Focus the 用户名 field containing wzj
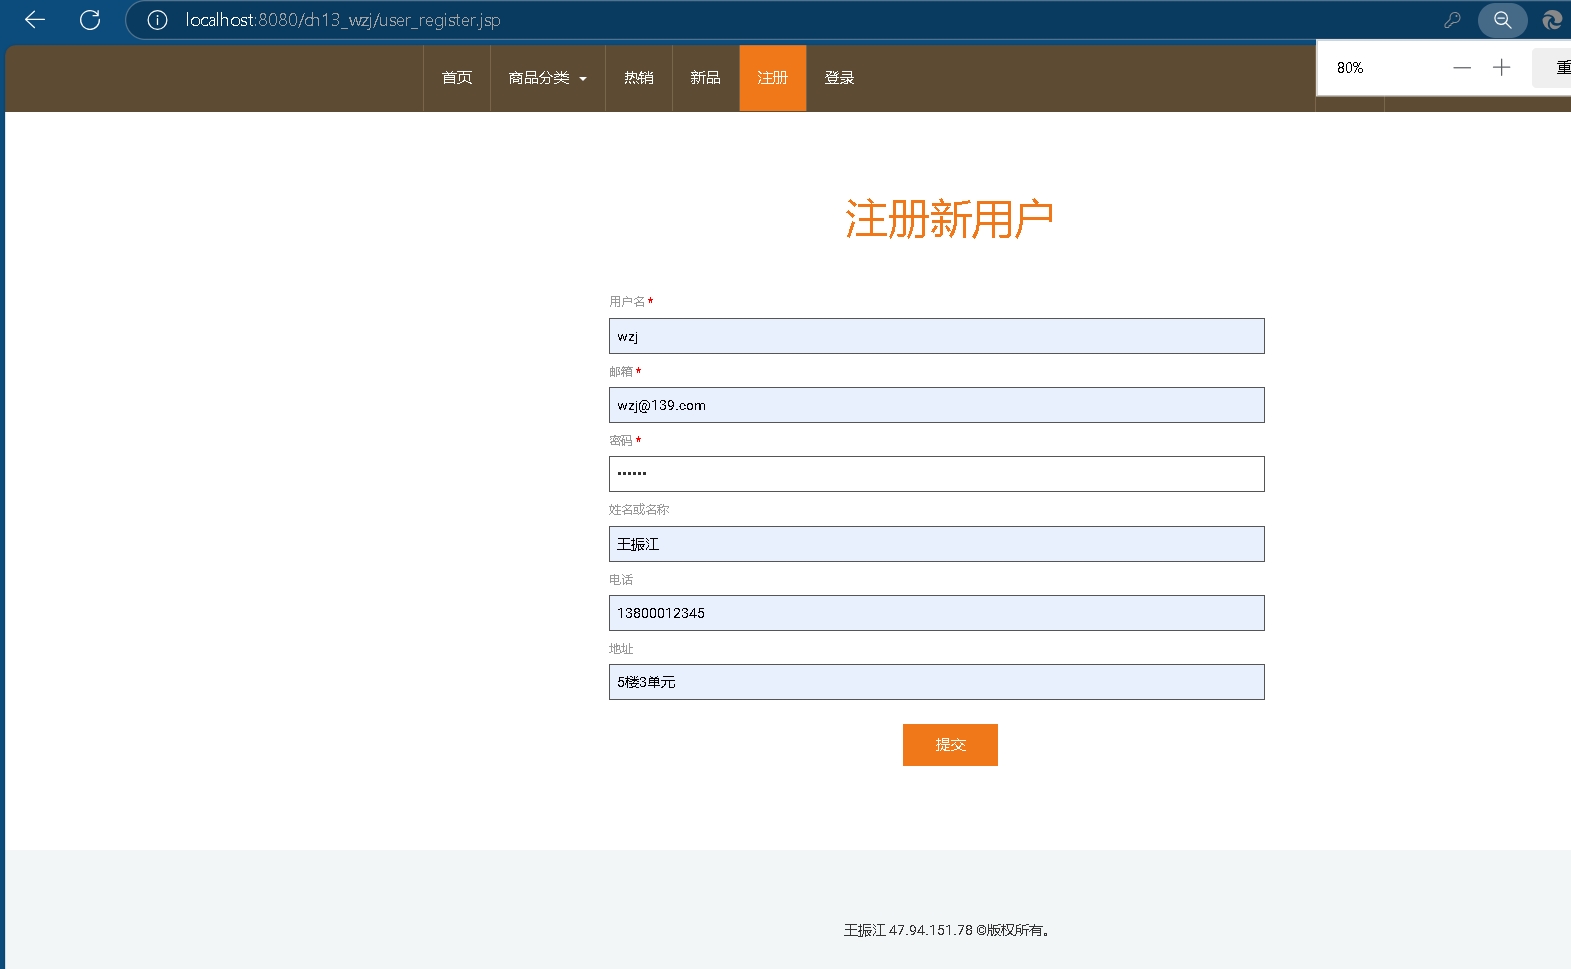Screen dimensions: 1571x969 (x=936, y=336)
